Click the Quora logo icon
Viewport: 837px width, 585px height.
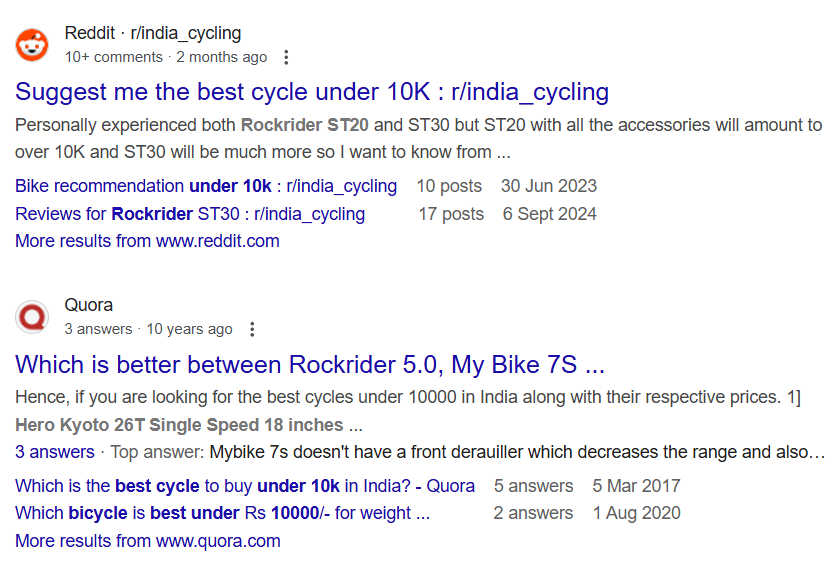32,317
